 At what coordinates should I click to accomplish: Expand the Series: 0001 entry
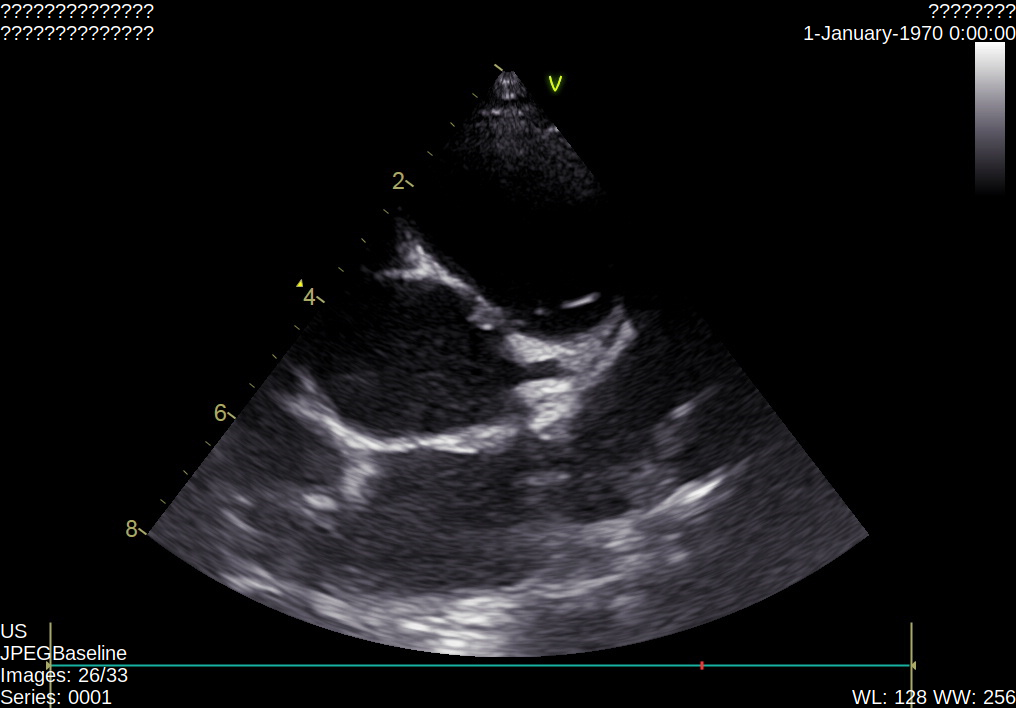56,697
